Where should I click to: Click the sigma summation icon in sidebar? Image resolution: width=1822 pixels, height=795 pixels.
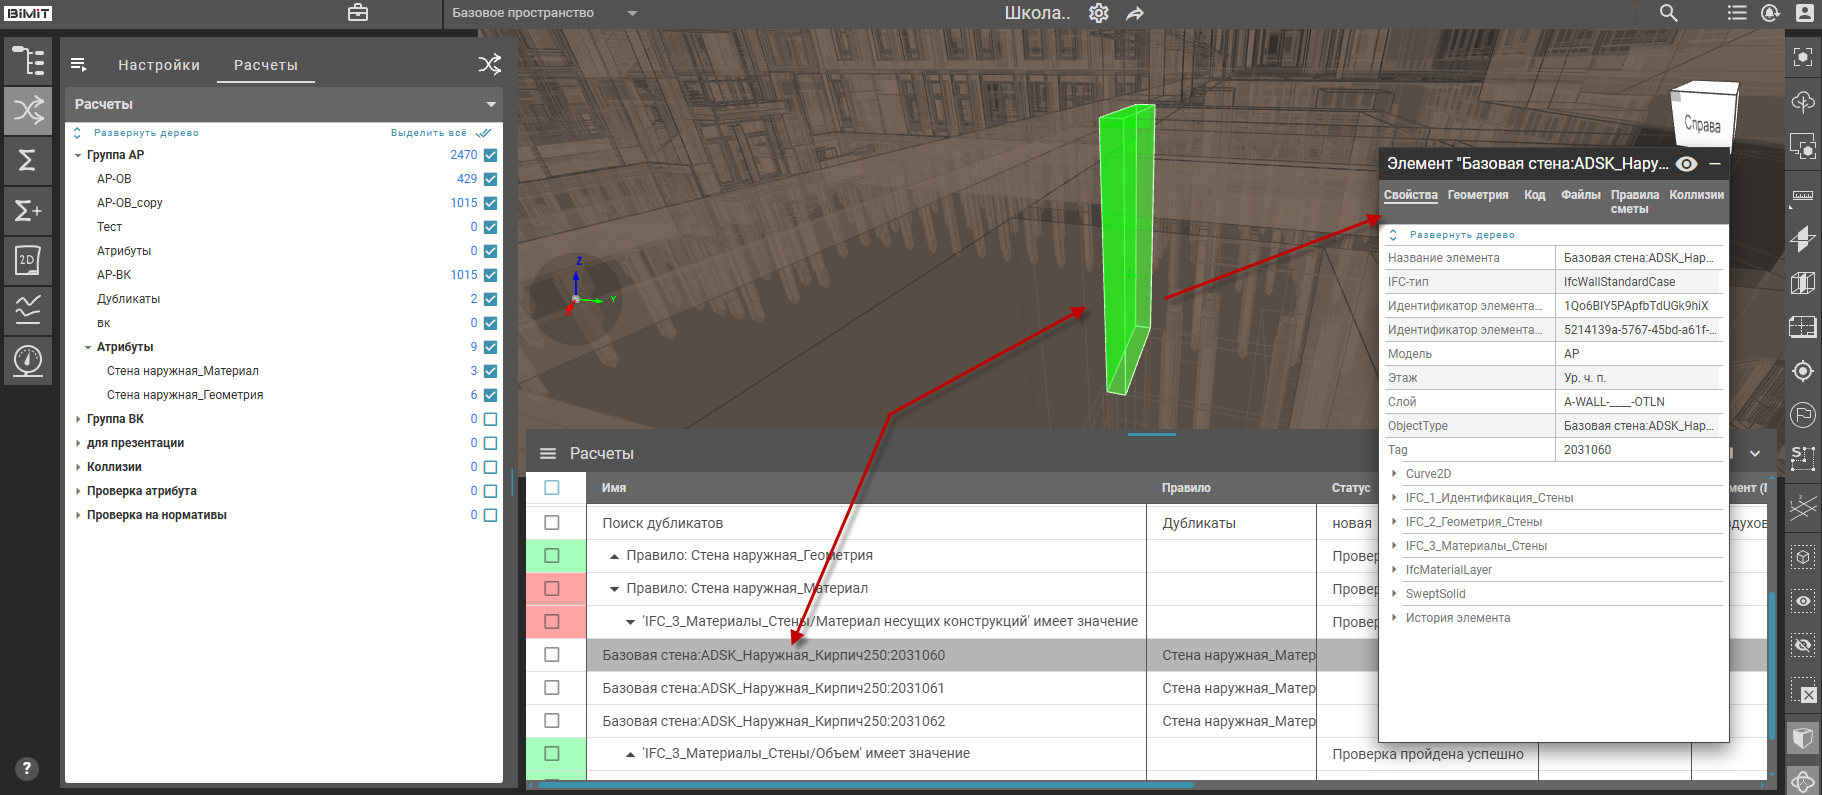[28, 160]
